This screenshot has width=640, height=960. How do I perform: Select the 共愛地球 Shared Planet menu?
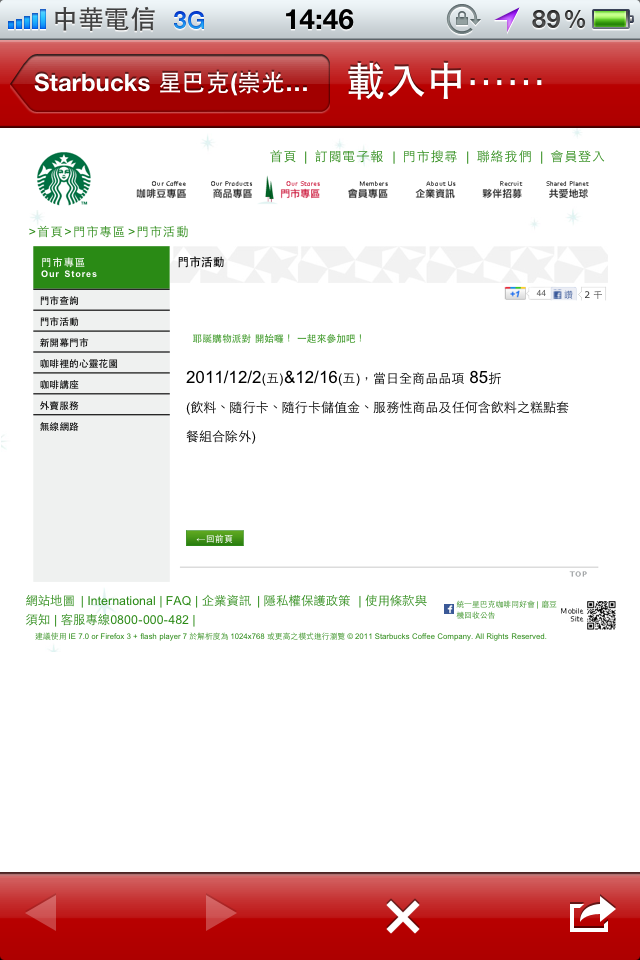pyautogui.click(x=568, y=189)
